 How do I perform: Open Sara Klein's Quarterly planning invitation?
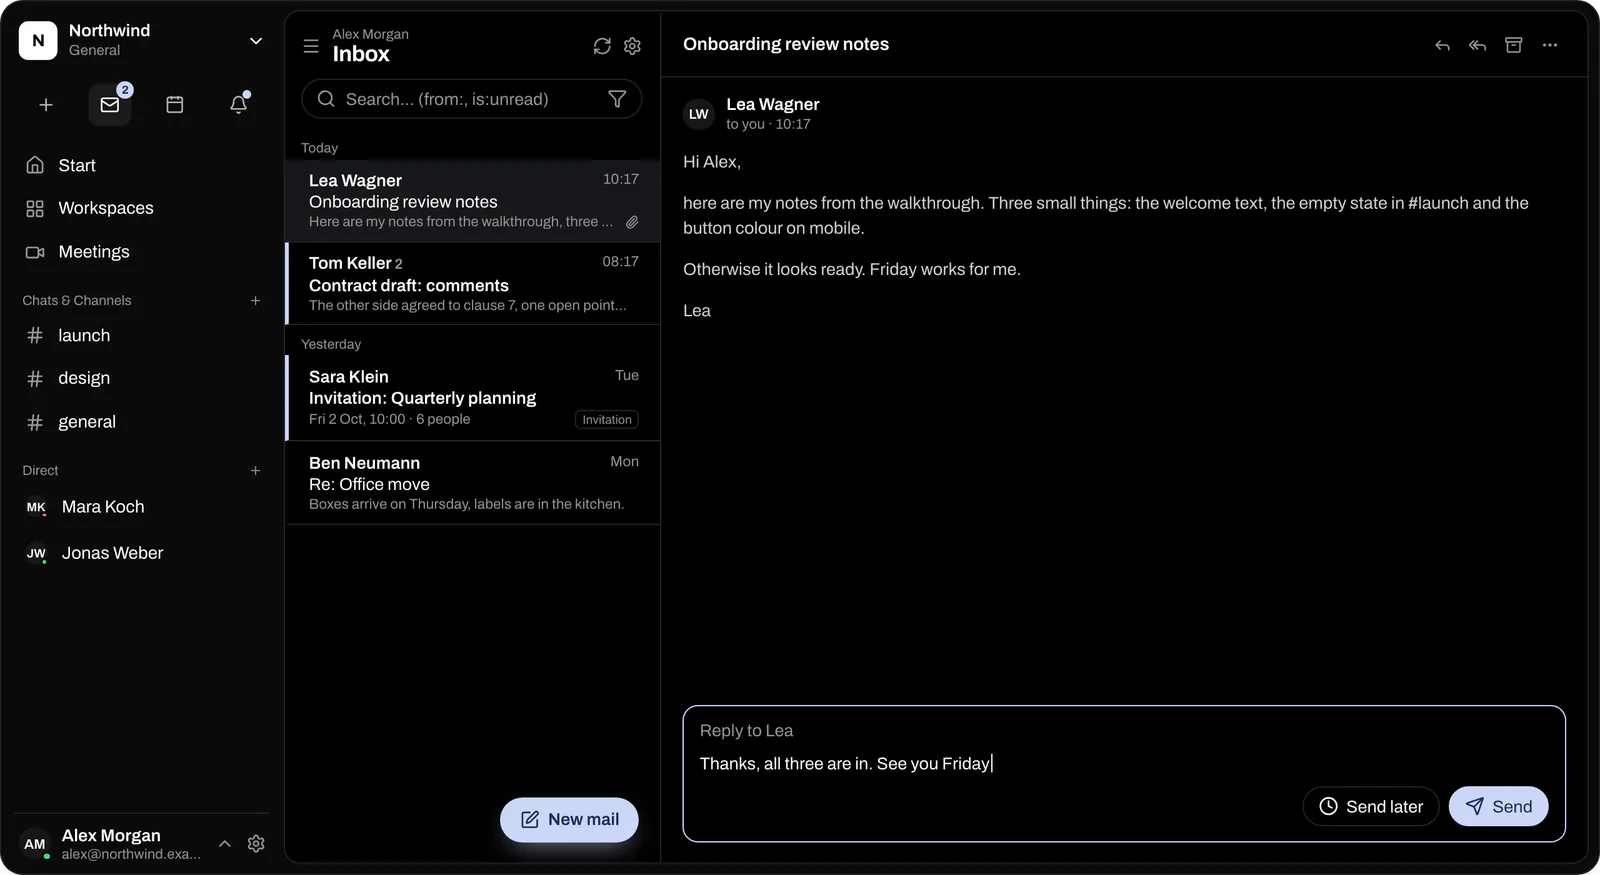click(x=473, y=398)
